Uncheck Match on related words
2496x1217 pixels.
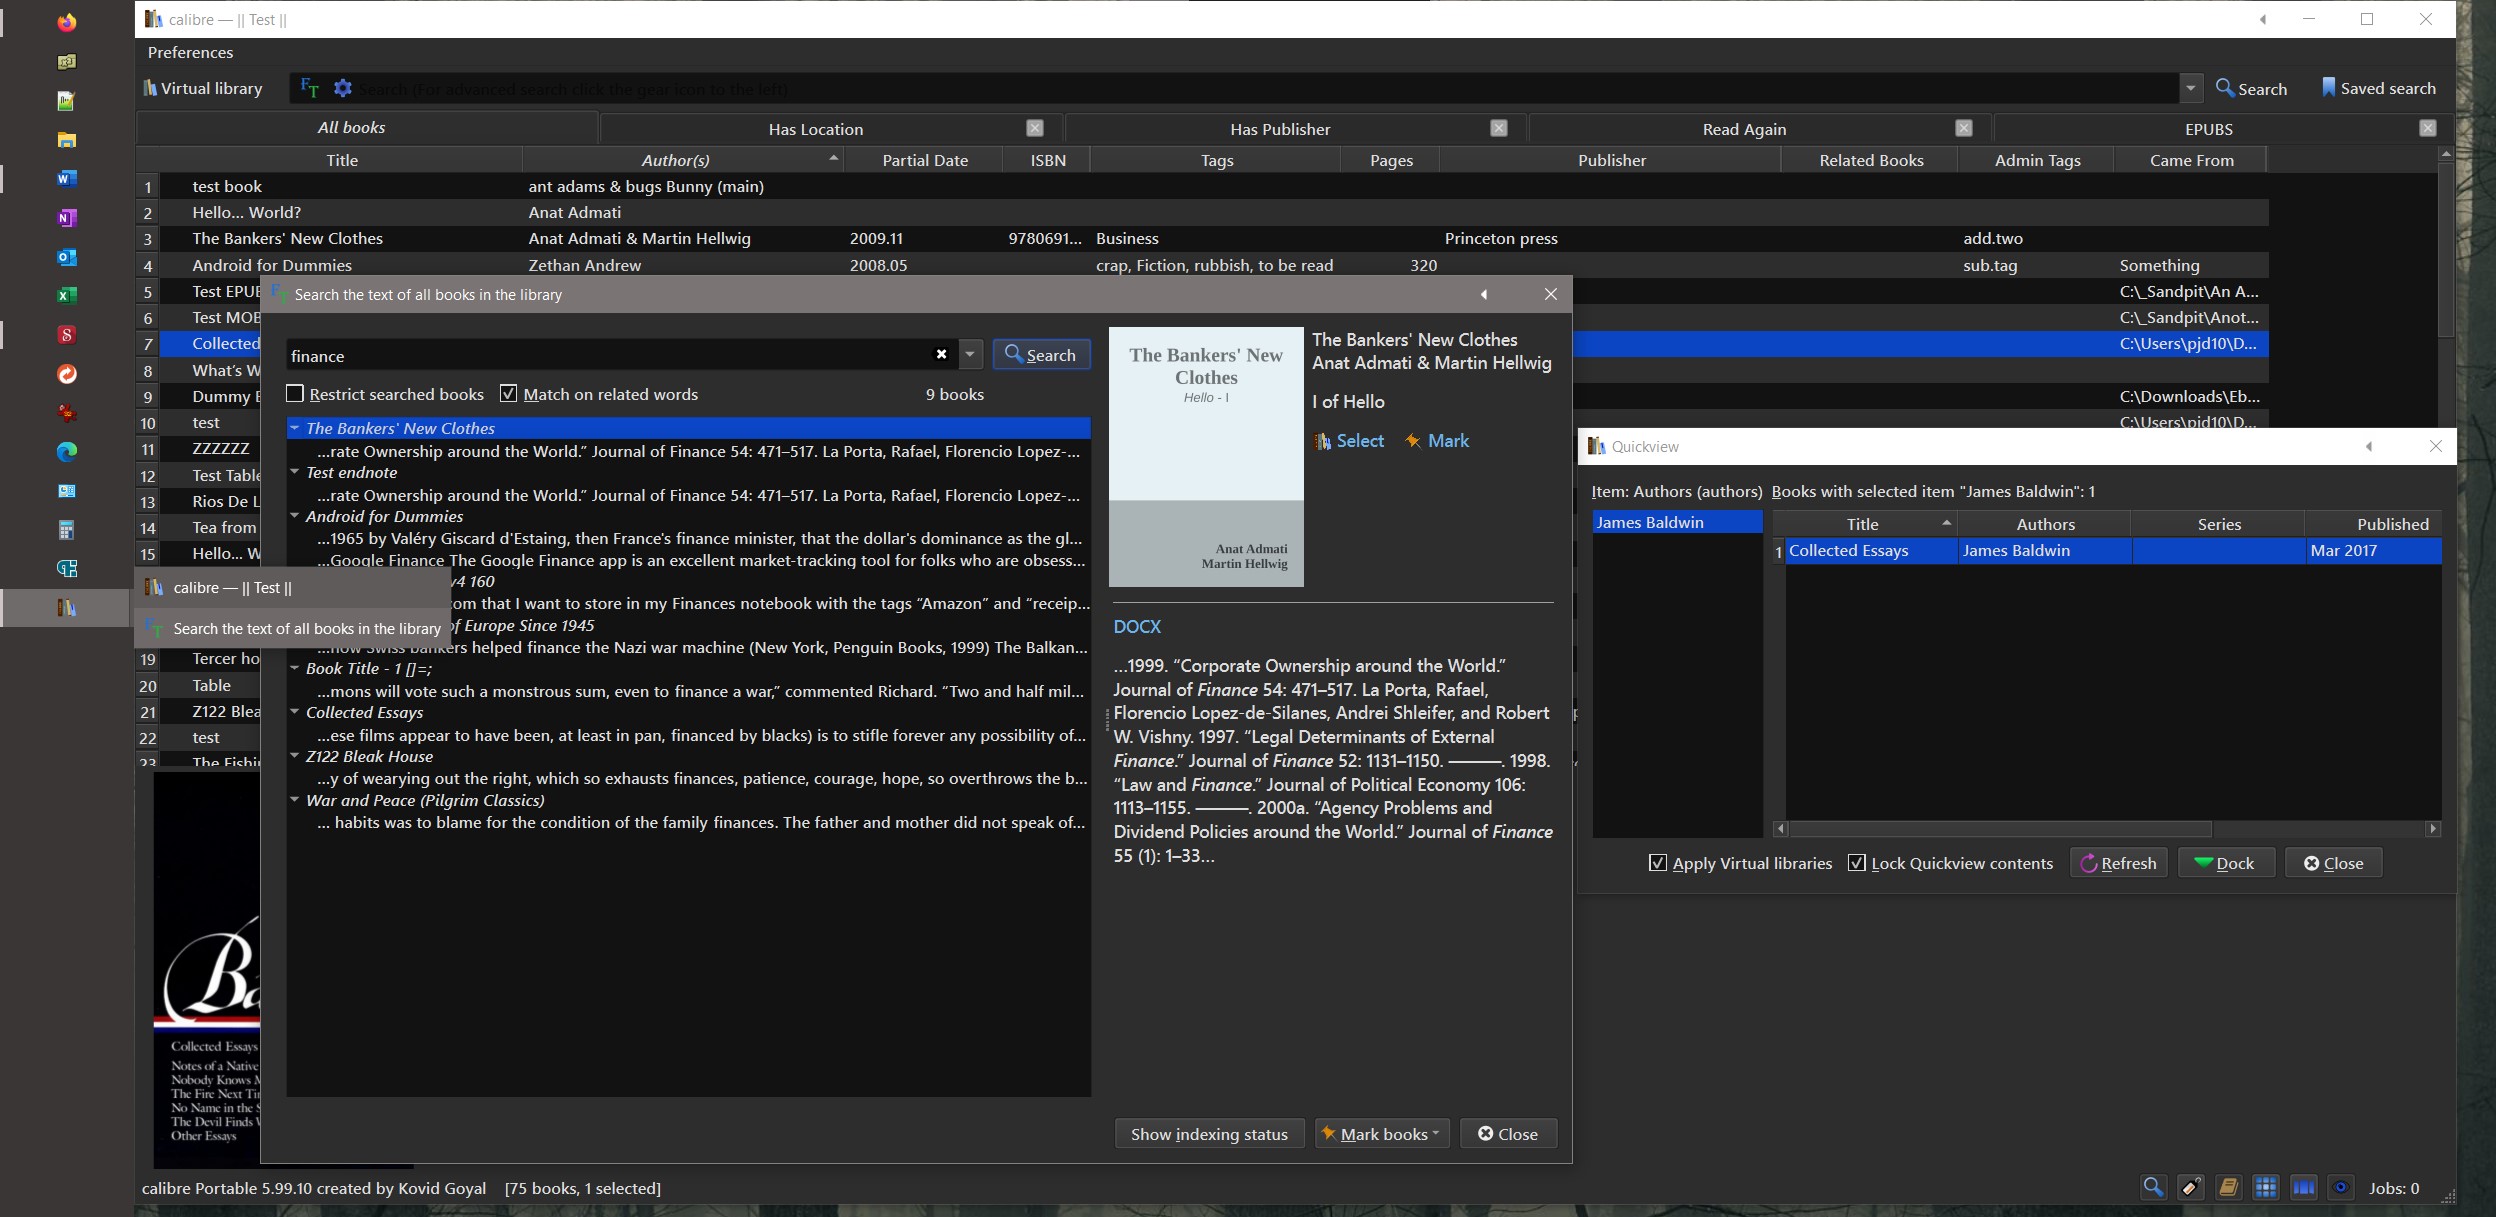tap(509, 394)
